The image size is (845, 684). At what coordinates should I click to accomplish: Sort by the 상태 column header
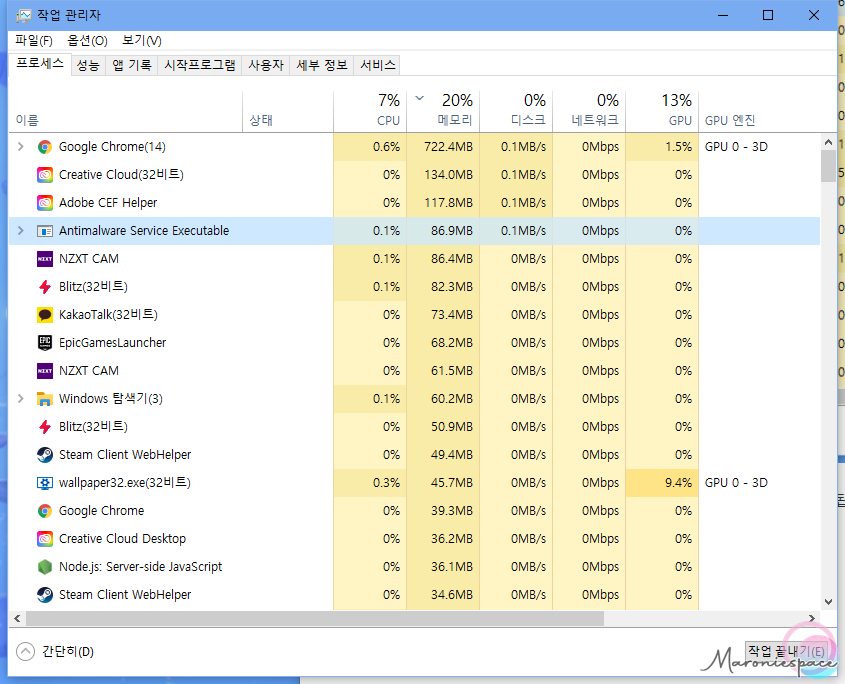pos(288,111)
